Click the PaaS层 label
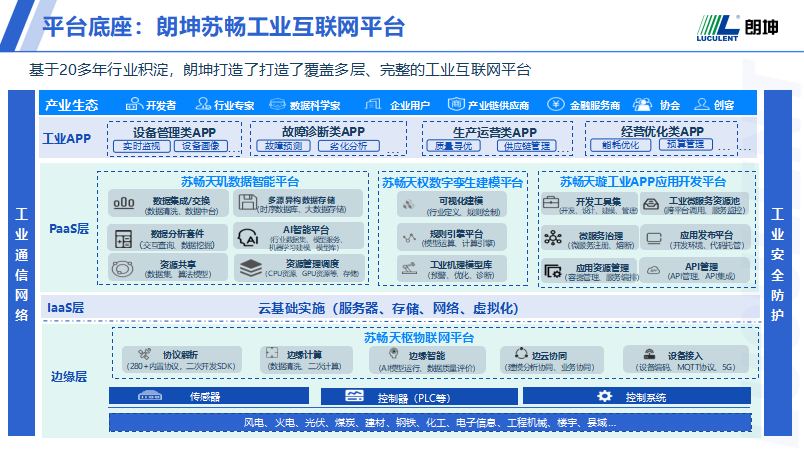Image resolution: width=804 pixels, height=450 pixels. (69, 229)
